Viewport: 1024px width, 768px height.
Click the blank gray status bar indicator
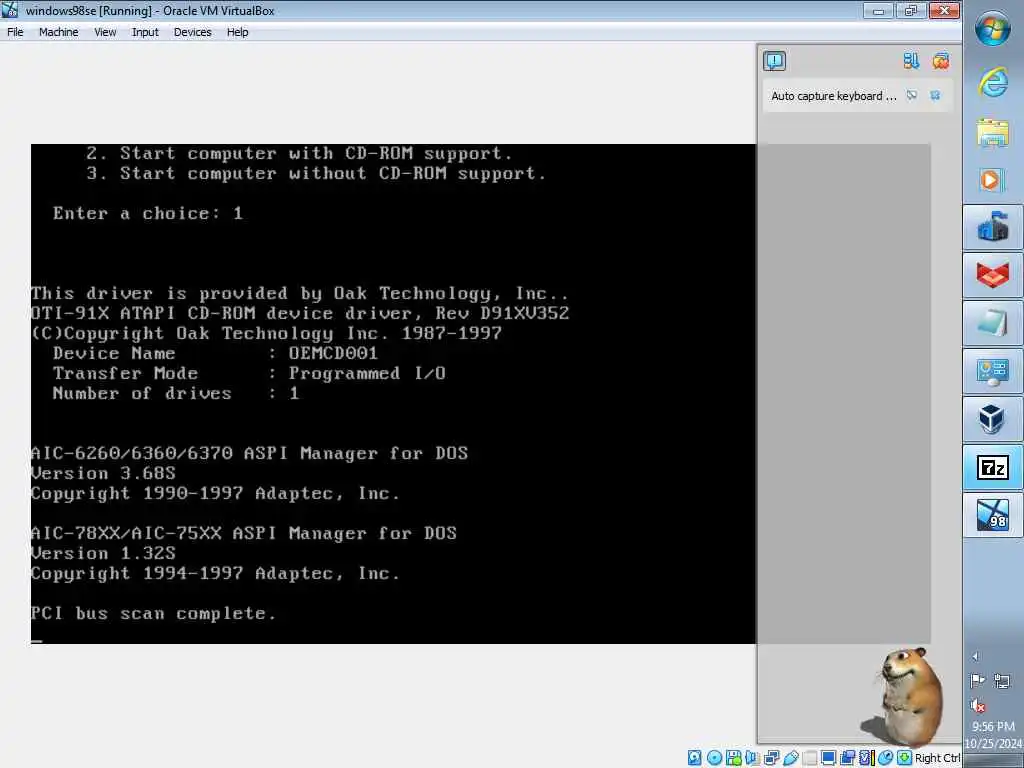[810, 758]
